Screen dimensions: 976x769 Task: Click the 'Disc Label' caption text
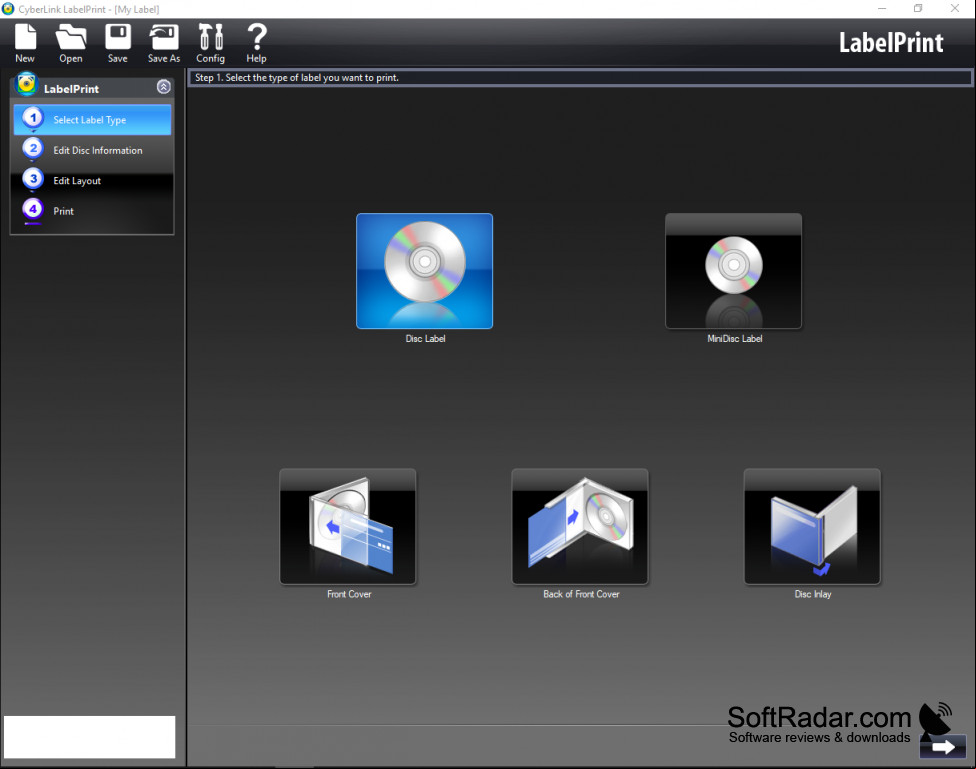click(x=425, y=339)
